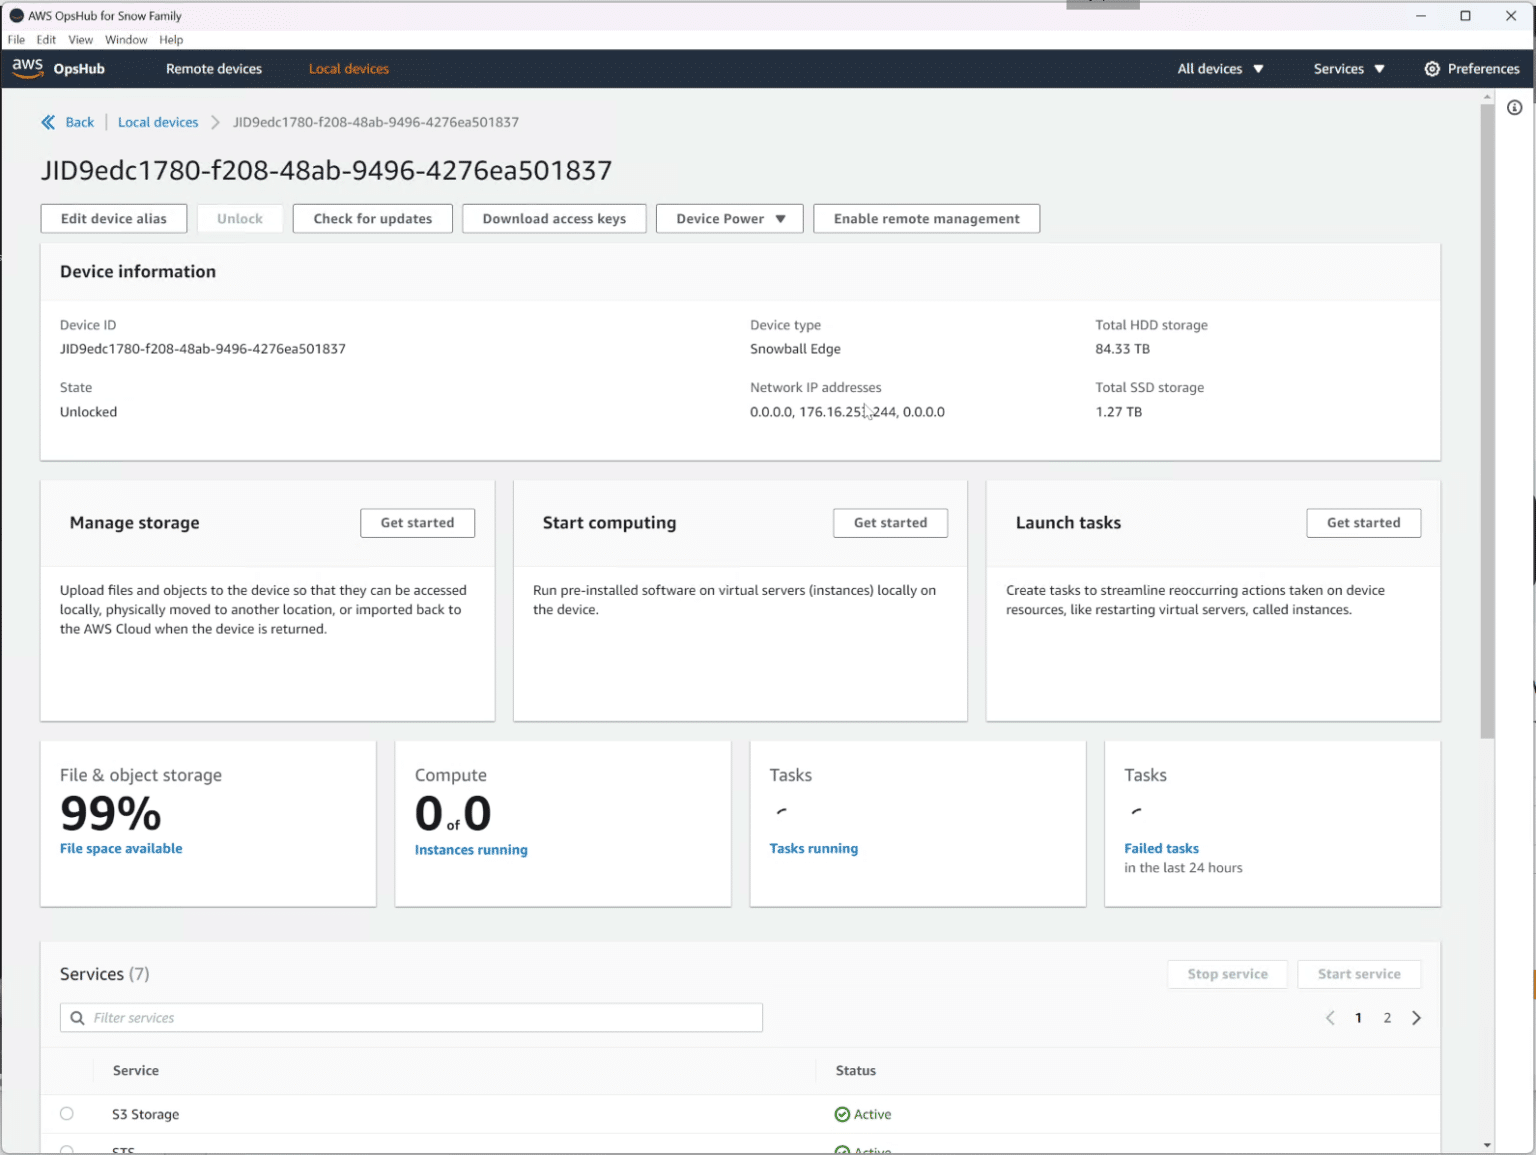Click the Unlocked state text
This screenshot has width=1536, height=1155.
click(88, 412)
